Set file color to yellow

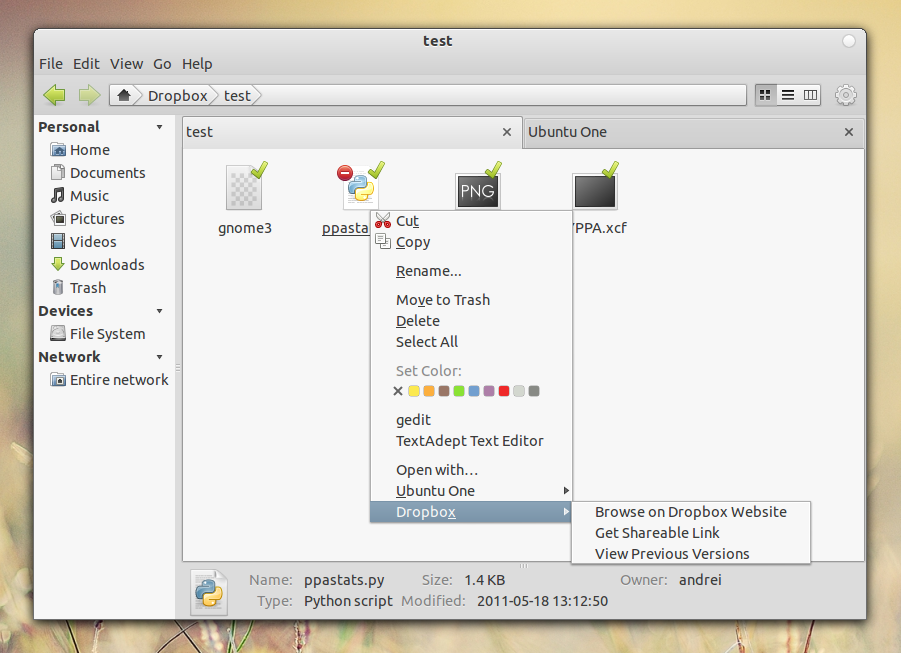[414, 391]
